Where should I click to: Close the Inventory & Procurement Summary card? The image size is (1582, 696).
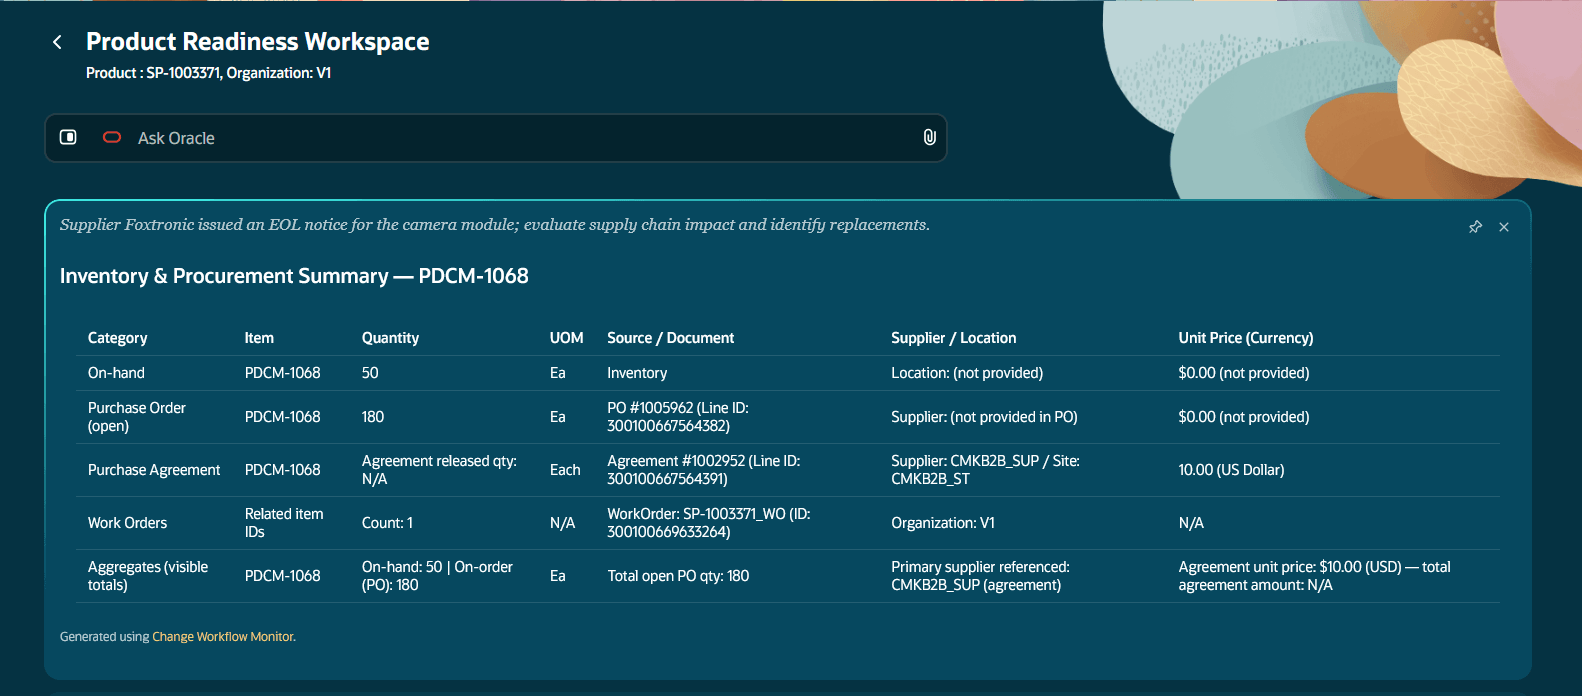click(1504, 227)
